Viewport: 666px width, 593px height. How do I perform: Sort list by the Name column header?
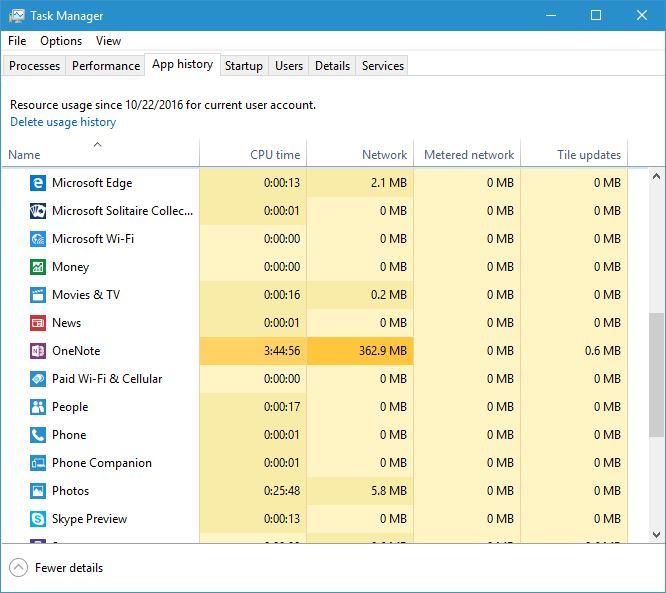[24, 155]
